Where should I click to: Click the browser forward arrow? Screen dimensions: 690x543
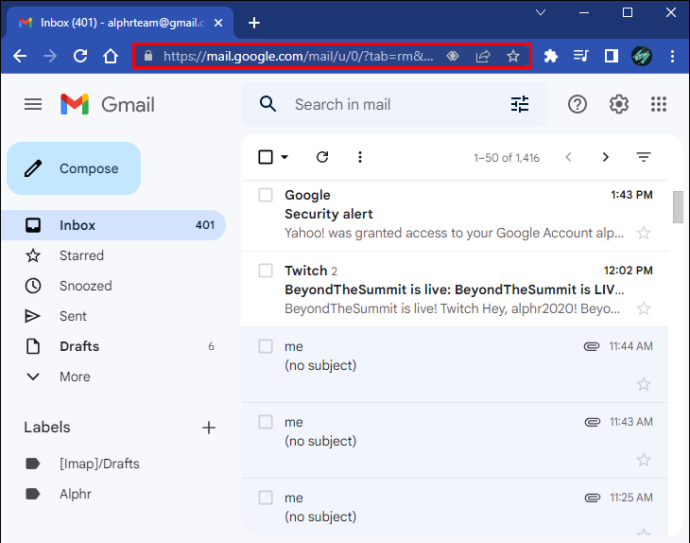click(x=50, y=56)
